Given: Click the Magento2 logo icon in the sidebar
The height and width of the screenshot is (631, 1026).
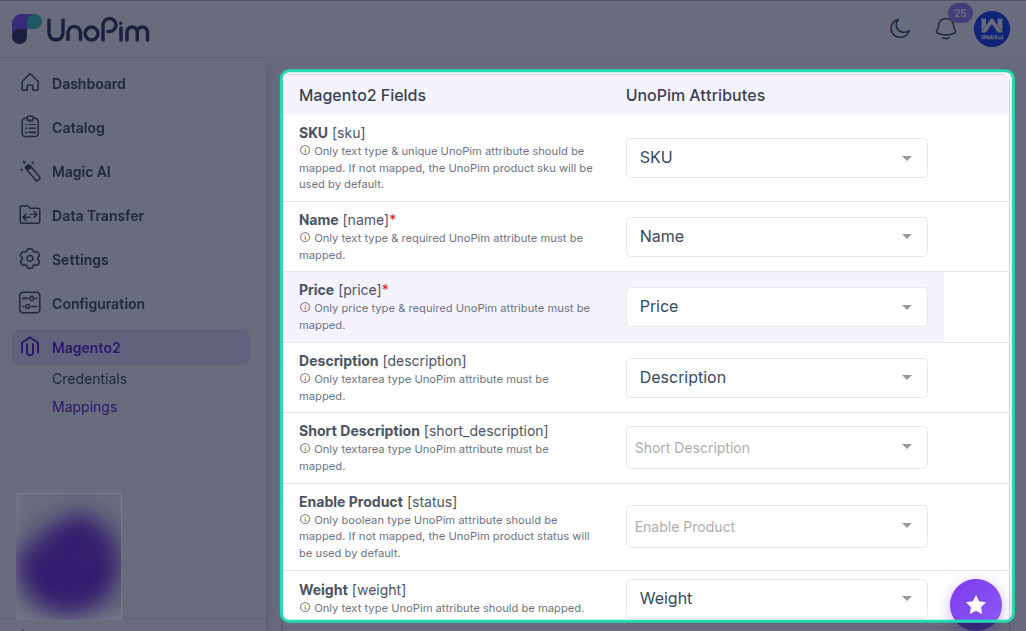Looking at the screenshot, I should click(x=30, y=347).
